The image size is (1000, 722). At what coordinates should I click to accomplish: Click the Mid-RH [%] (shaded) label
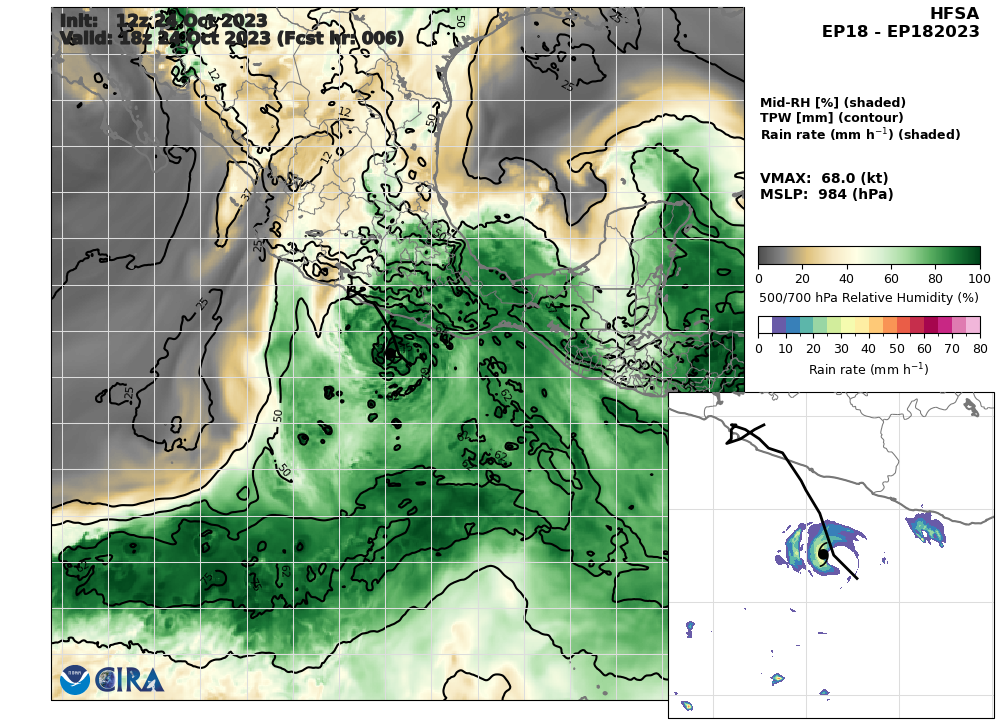pos(833,103)
